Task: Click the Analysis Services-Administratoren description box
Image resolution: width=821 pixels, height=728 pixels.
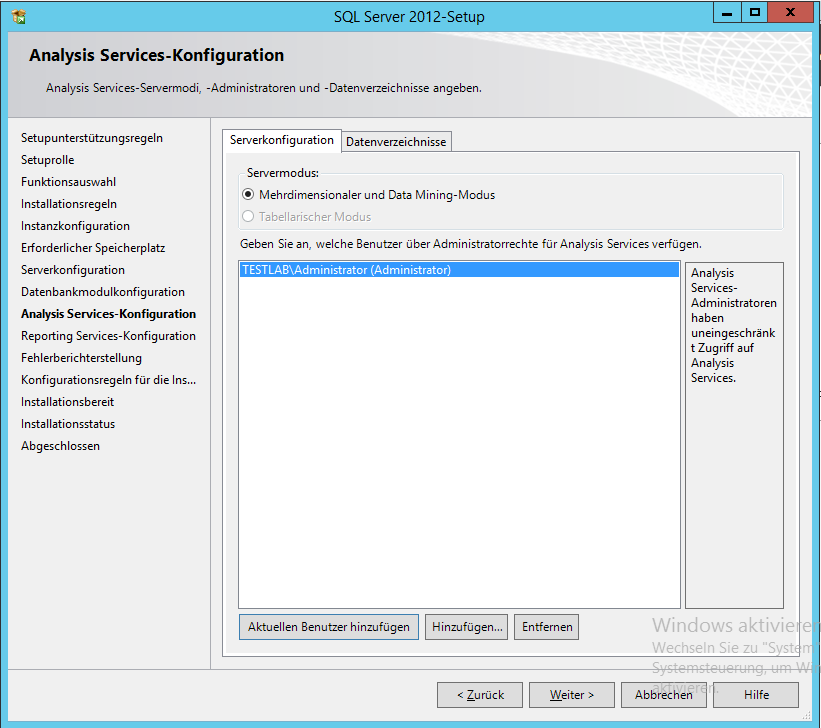Action: [734, 435]
